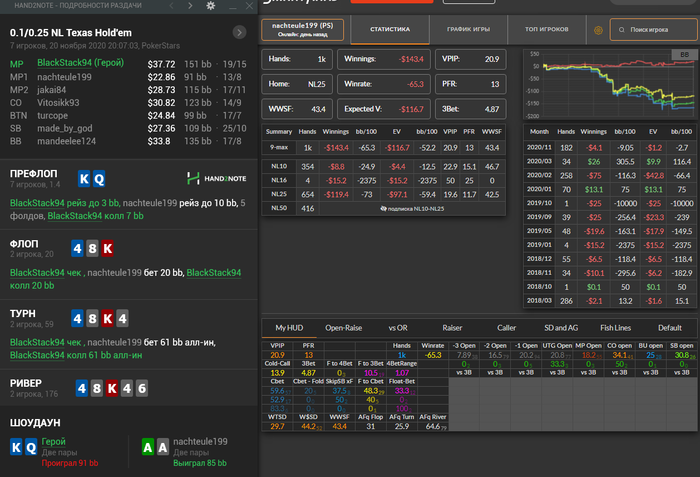The height and width of the screenshot is (477, 700).
Task: Select nachteule199 (PS) player button
Action: [x=302, y=29]
